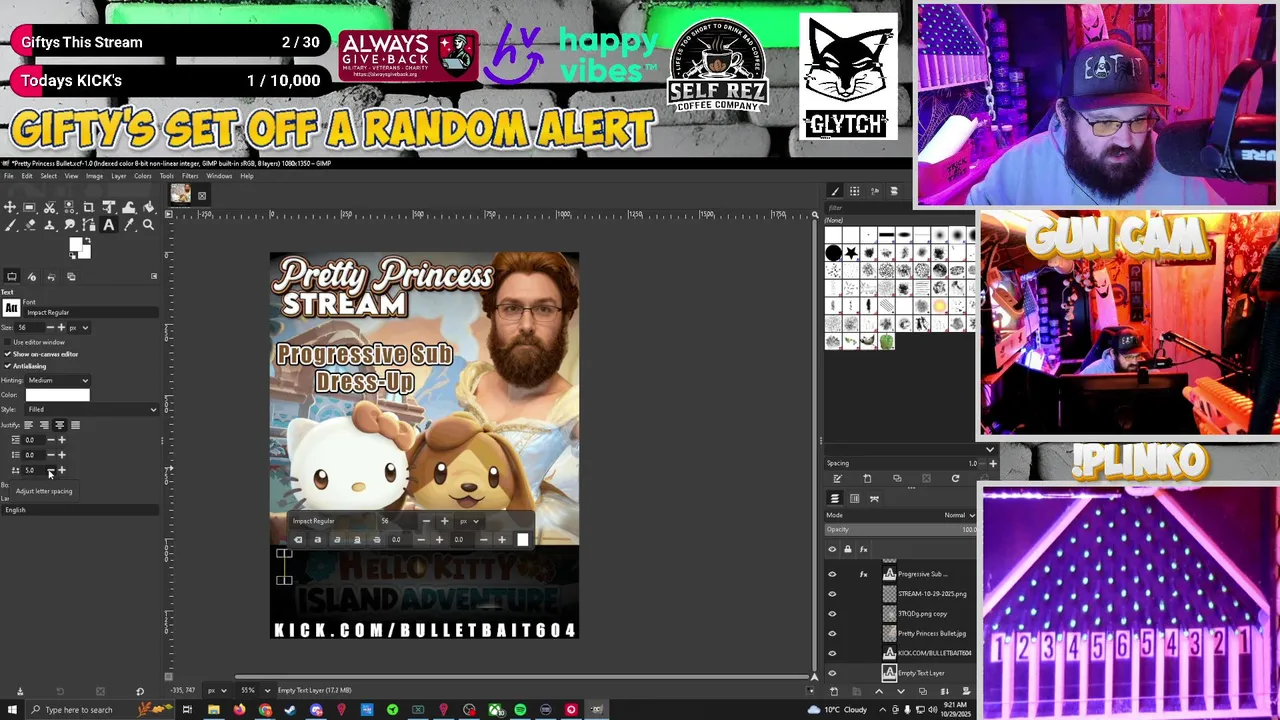
Task: Hide the Empty Text Layer
Action: click(832, 673)
